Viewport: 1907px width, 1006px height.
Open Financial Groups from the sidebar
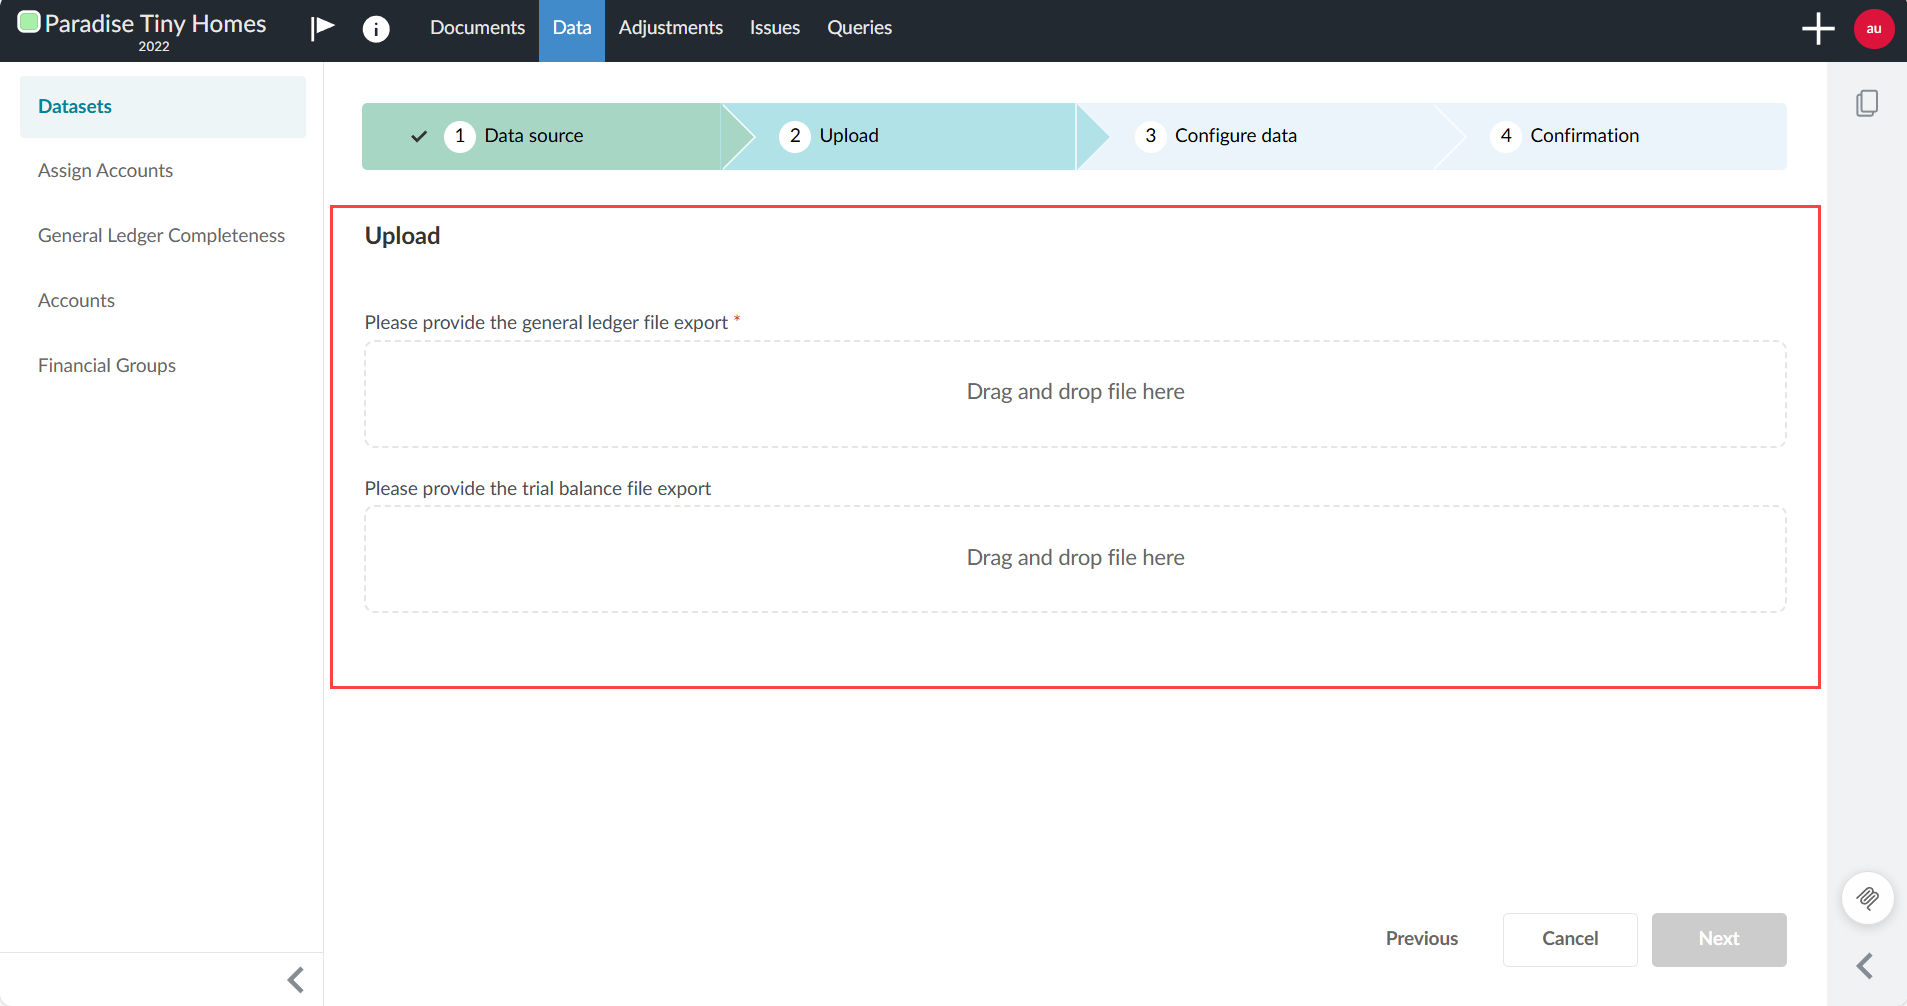click(x=106, y=364)
